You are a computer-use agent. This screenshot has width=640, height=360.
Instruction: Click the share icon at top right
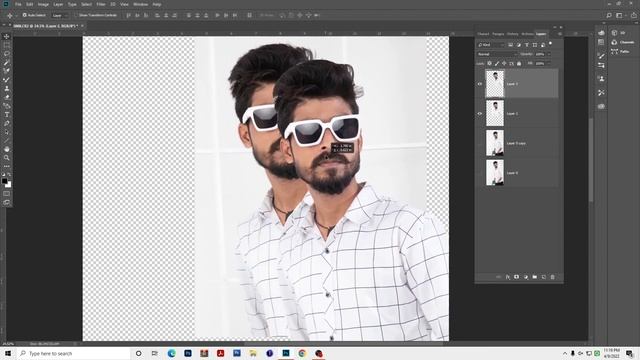coord(634,16)
